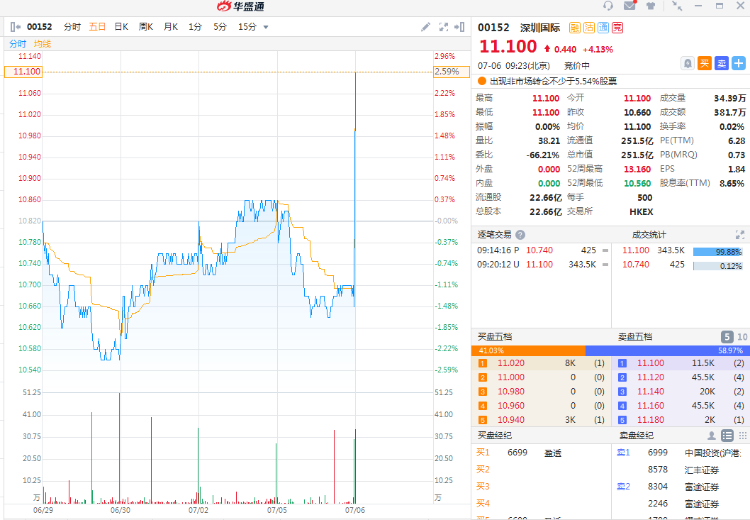Show broker person view icon
Viewport: 750px width, 520px height.
[712, 435]
